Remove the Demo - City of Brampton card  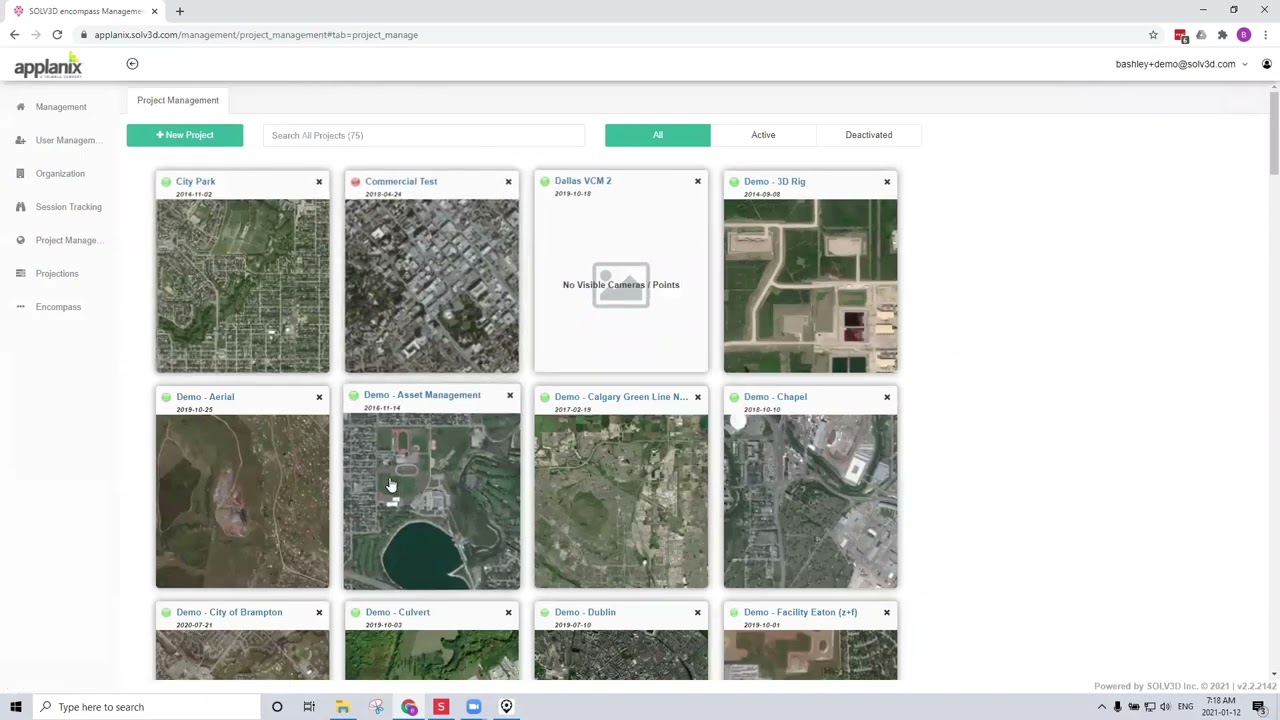click(x=319, y=612)
